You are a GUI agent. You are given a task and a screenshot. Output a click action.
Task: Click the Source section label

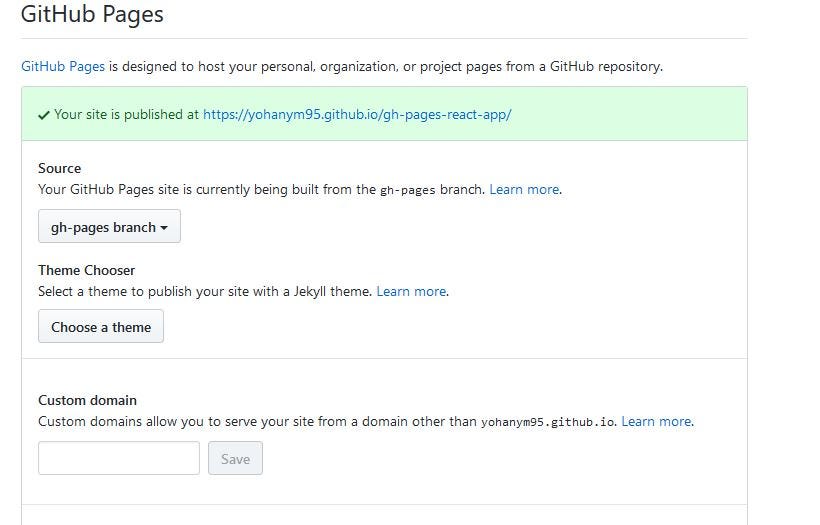pos(60,168)
